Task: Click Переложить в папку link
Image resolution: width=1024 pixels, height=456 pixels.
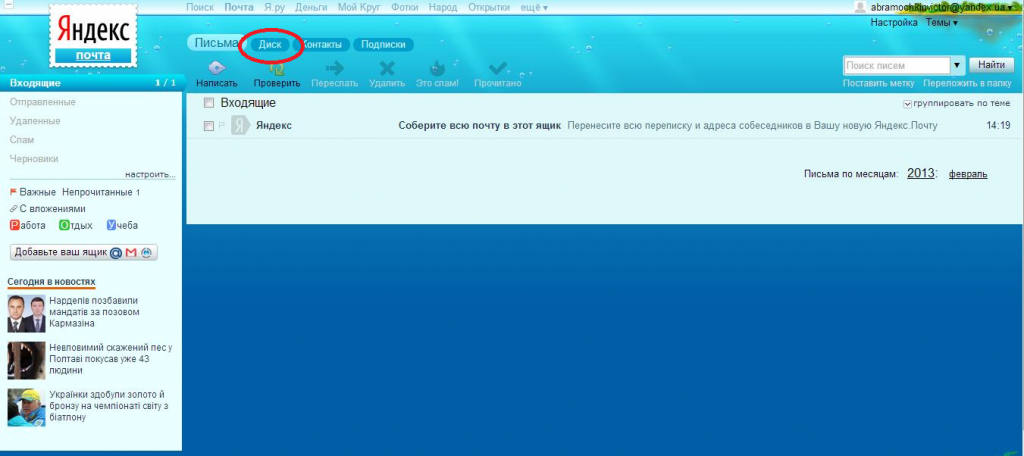Action: click(967, 84)
